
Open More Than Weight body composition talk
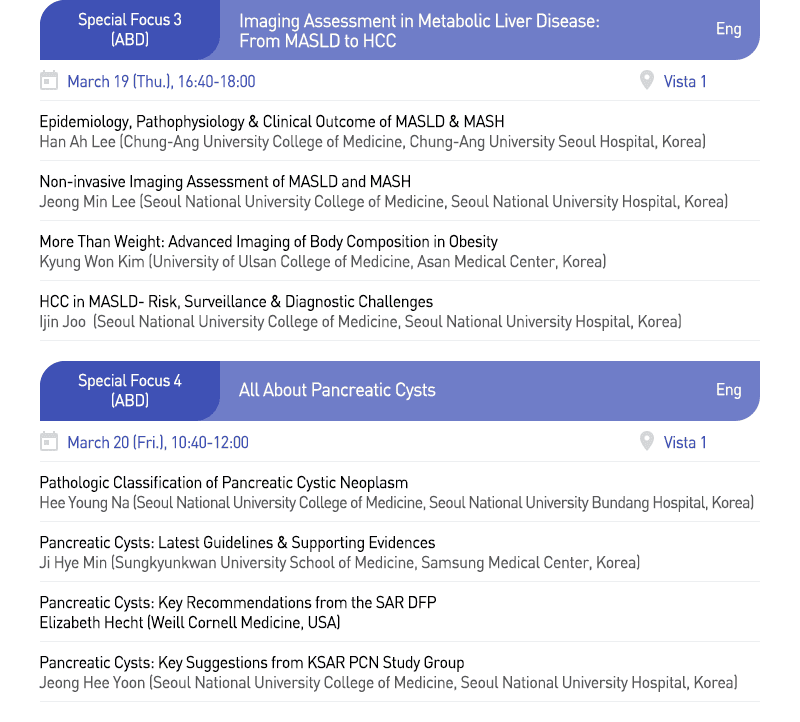[268, 242]
